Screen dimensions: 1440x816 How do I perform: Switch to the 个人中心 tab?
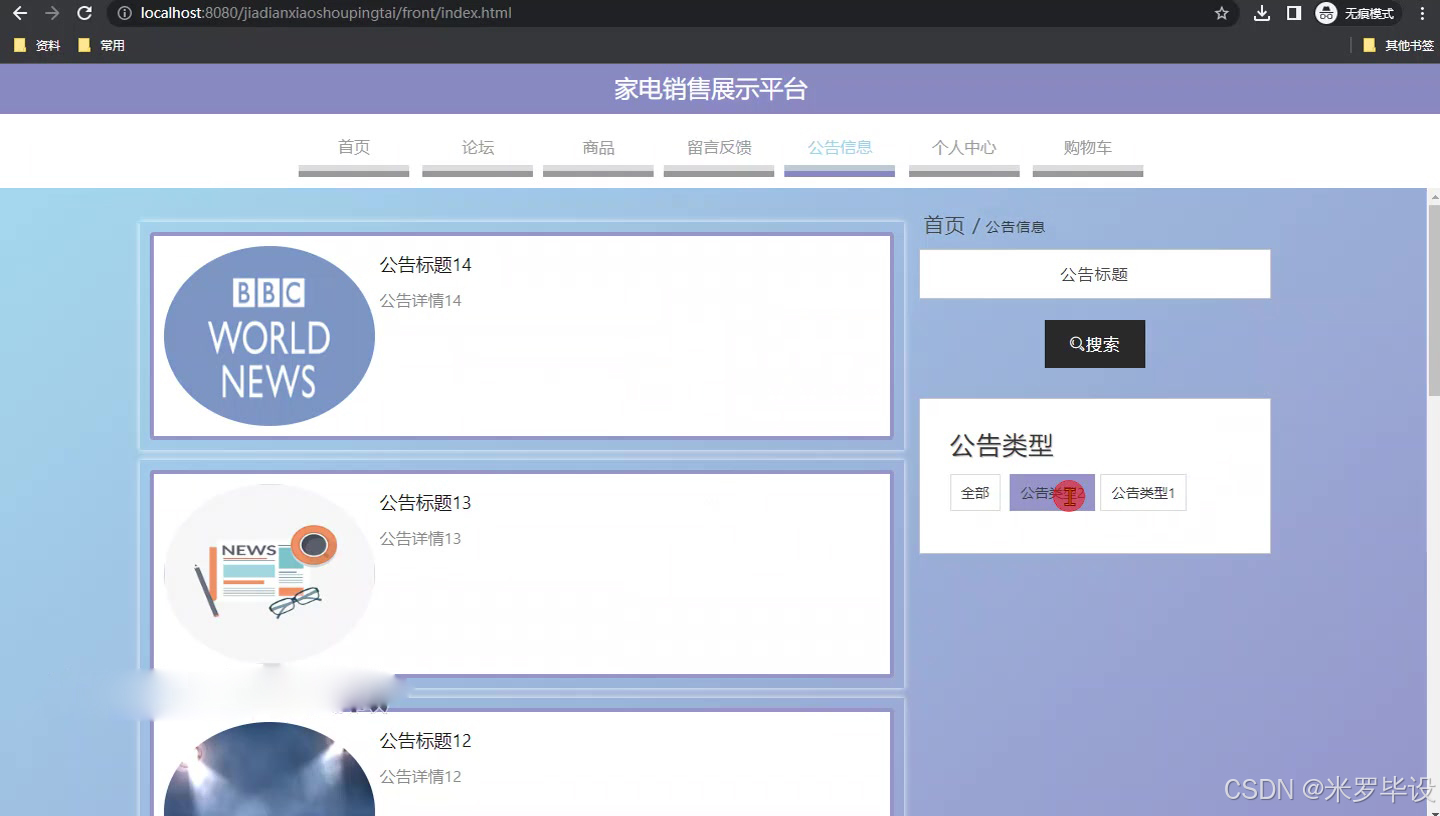click(x=963, y=147)
